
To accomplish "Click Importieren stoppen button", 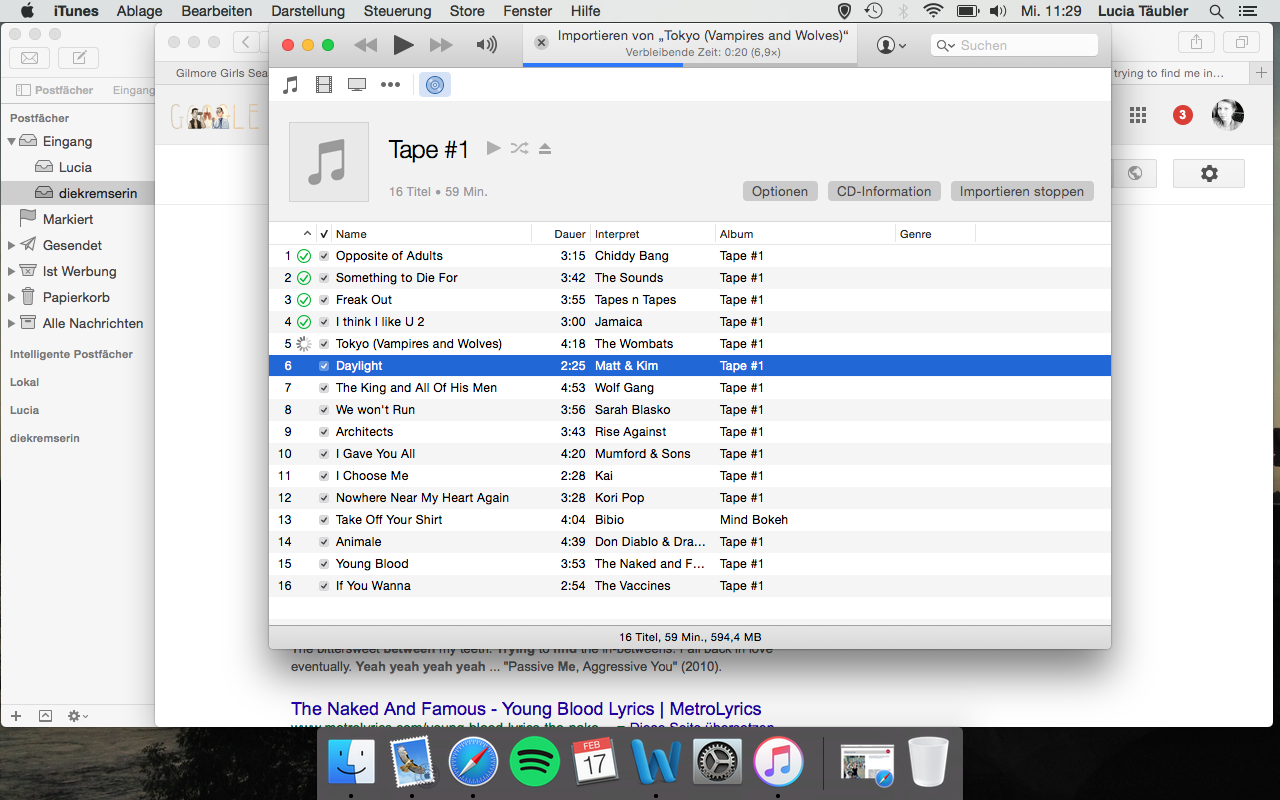I will (1022, 191).
